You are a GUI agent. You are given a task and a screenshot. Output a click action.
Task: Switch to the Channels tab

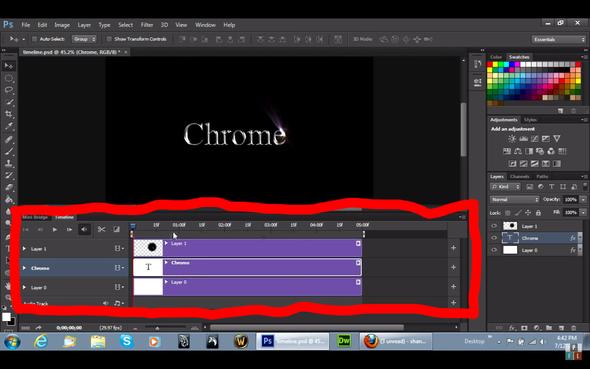520,176
